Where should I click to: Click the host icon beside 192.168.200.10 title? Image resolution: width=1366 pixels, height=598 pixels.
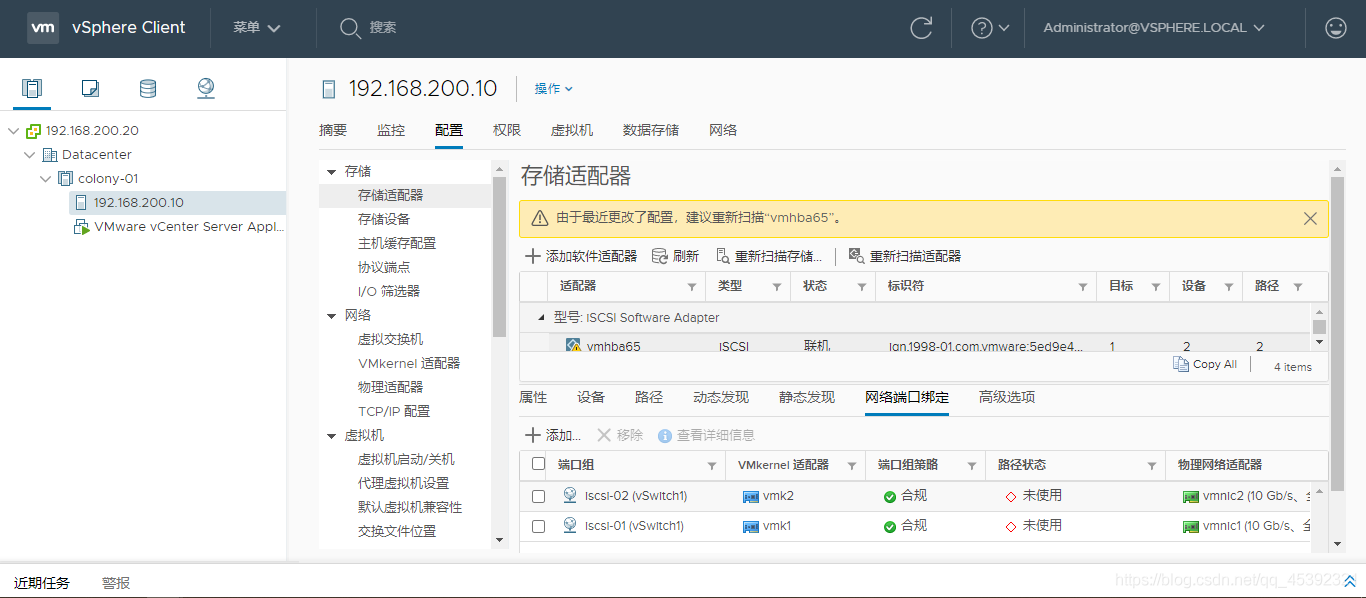329,89
